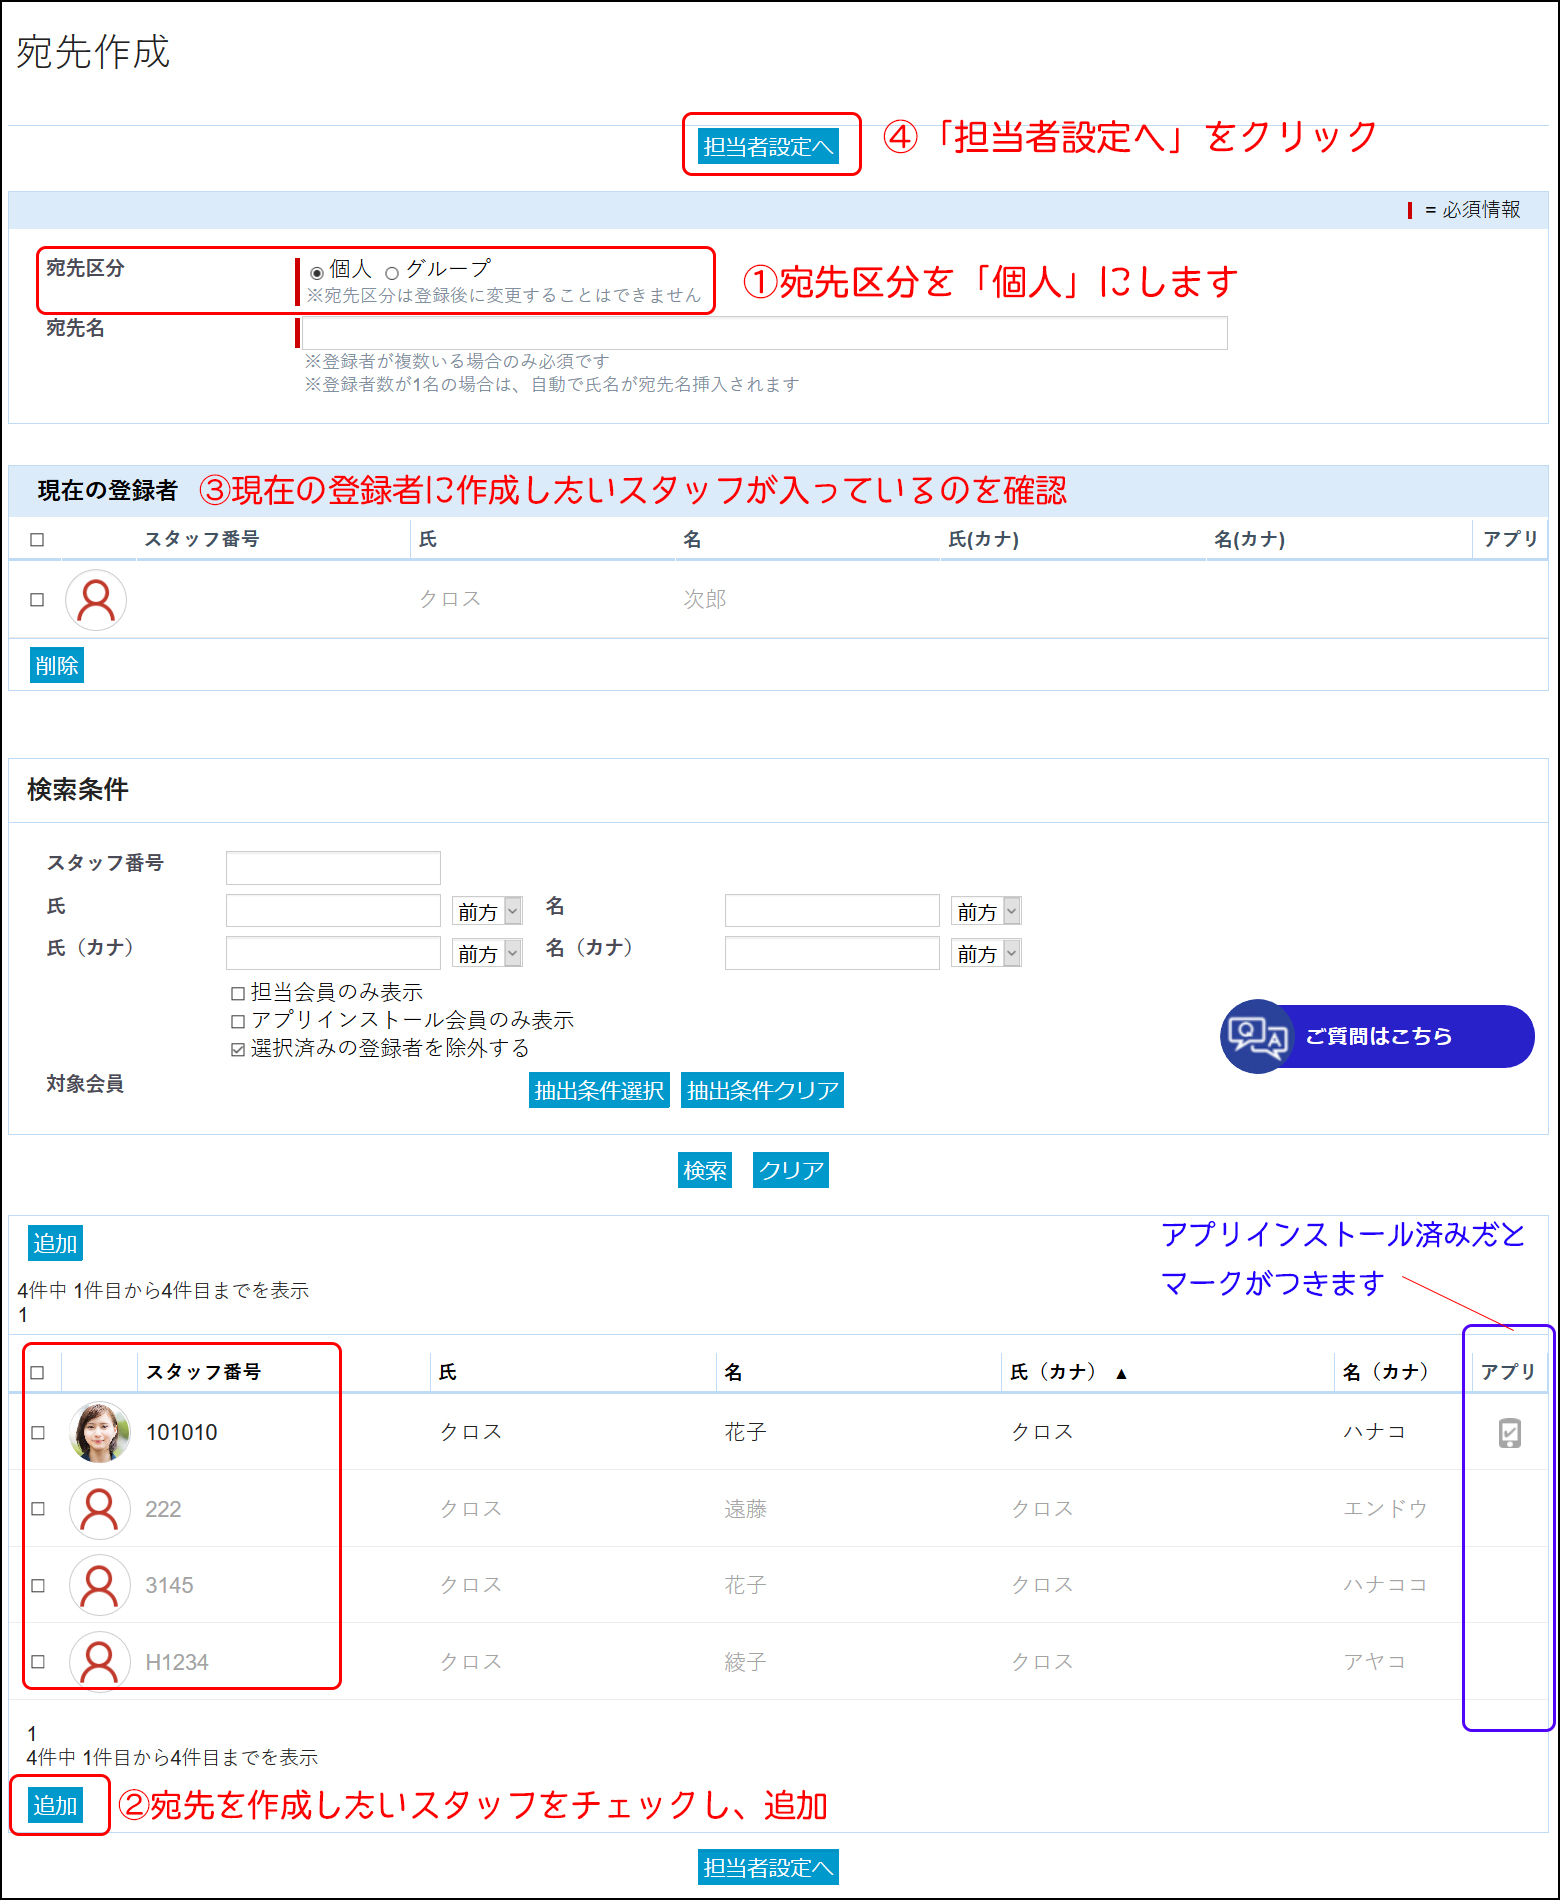The height and width of the screenshot is (1900, 1560).
Task: Click スタッフ番号 header in 現在の登録者 table
Action: coord(202,539)
